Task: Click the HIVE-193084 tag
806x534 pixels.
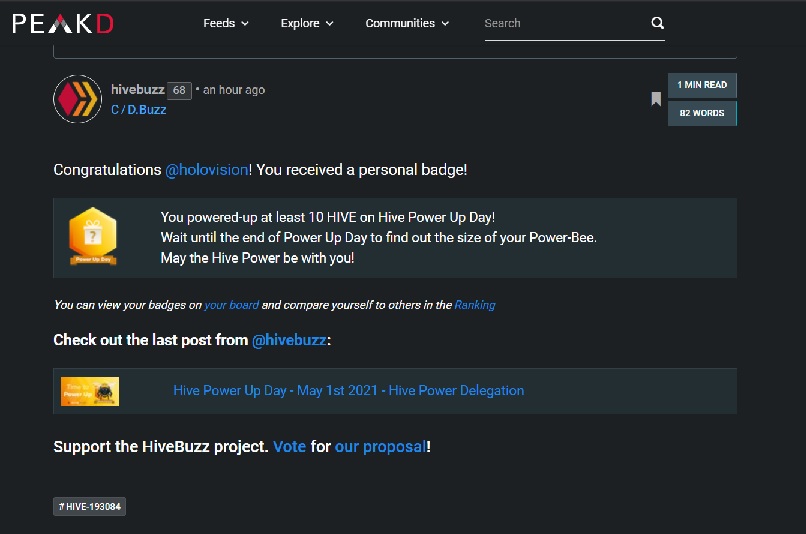Action: point(89,506)
